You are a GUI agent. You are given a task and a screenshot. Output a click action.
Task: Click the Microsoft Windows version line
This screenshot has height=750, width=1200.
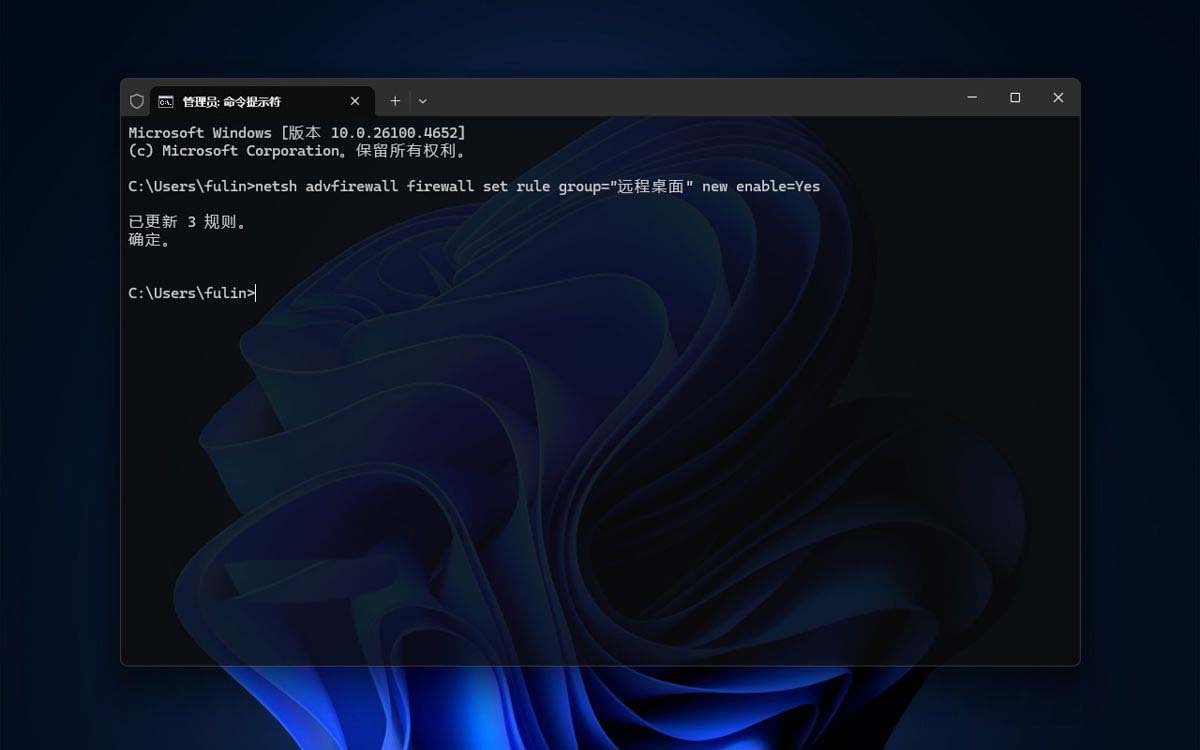click(297, 133)
